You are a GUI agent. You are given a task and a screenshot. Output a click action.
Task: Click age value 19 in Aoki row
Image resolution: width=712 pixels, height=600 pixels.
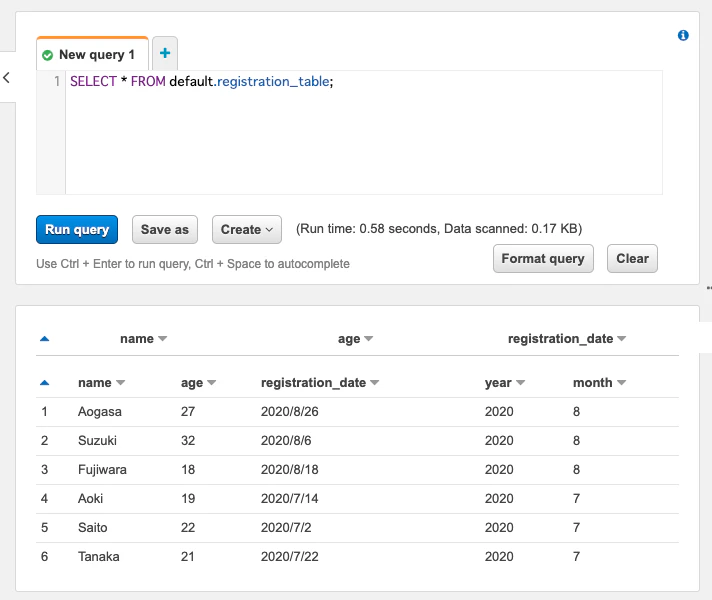coord(188,499)
